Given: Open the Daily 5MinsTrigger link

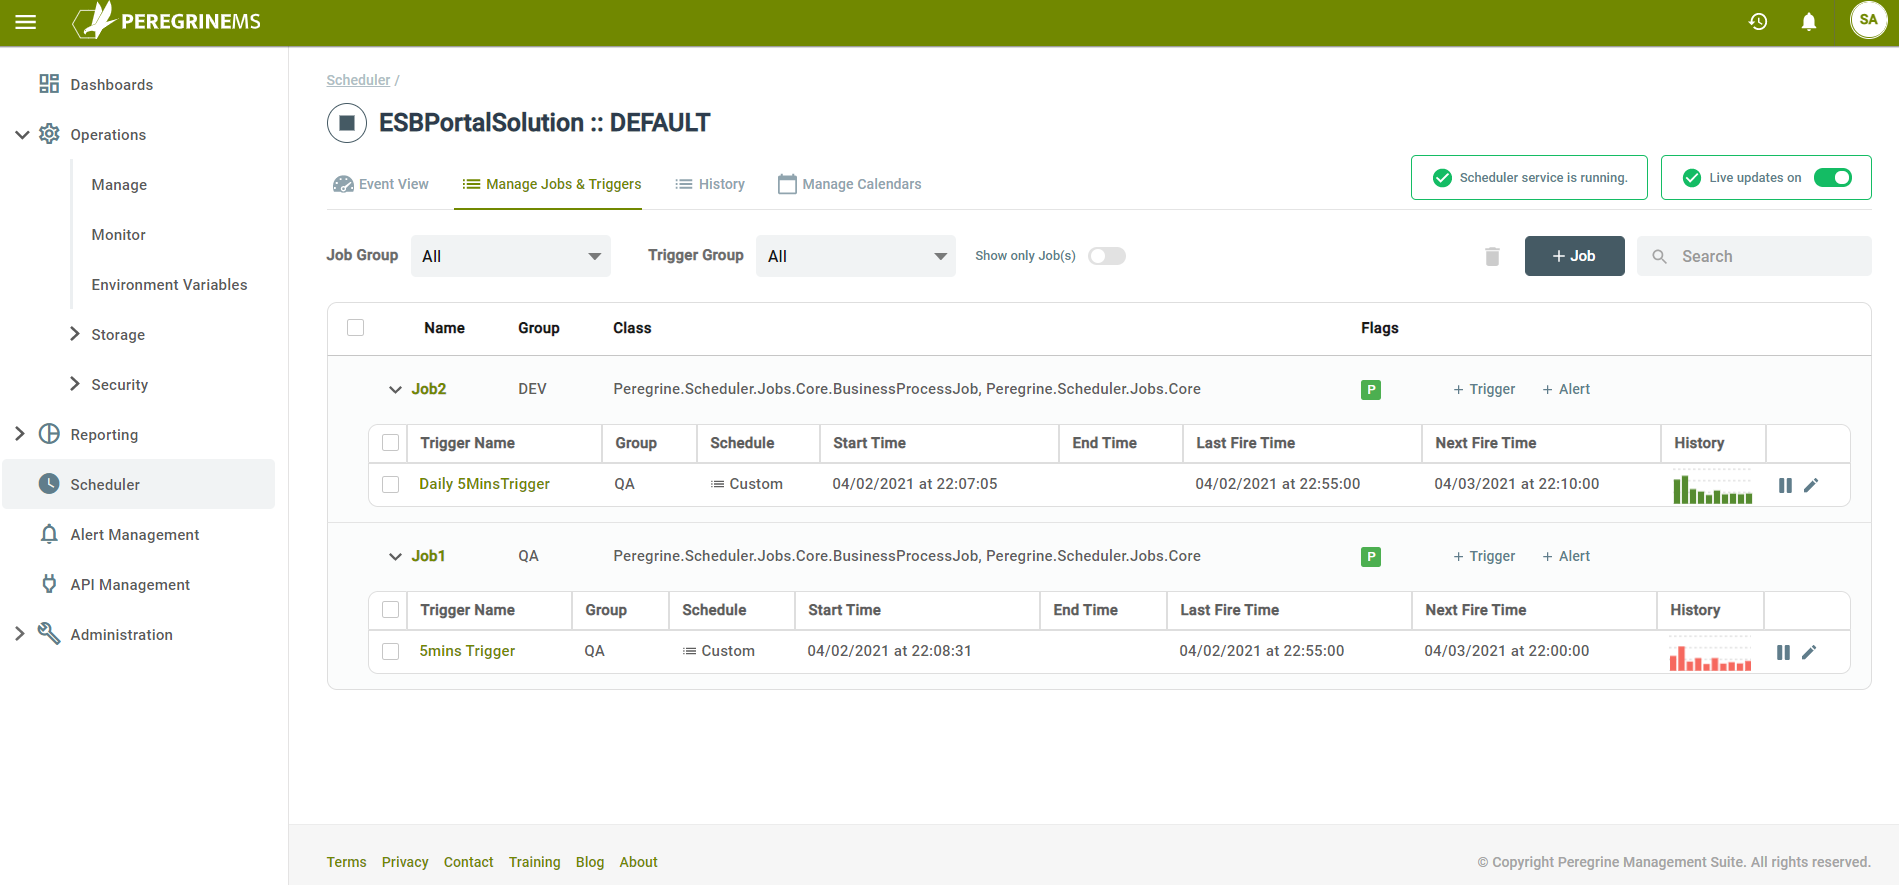Looking at the screenshot, I should click(484, 484).
